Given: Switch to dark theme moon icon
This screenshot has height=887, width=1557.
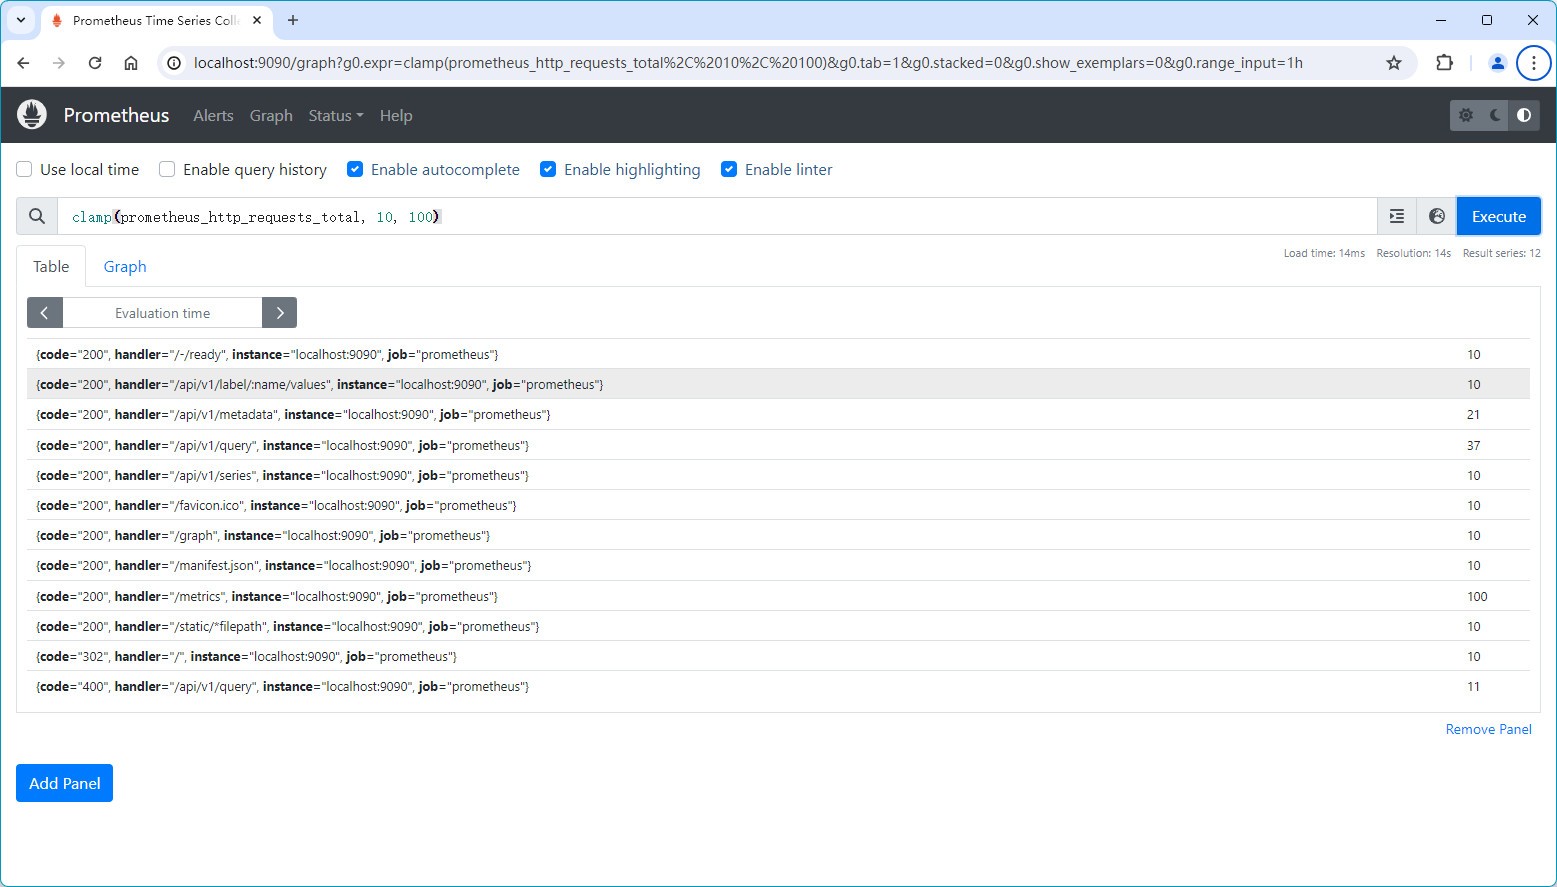Looking at the screenshot, I should coord(1495,115).
